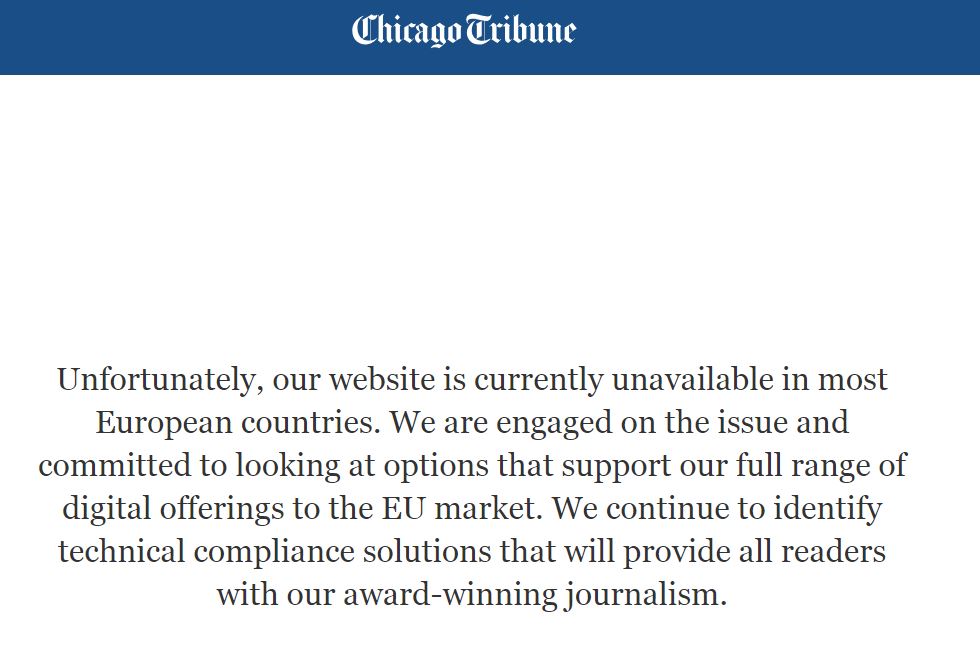The image size is (980, 669).
Task: Click the word "Unfortunately" in the message
Action: [x=156, y=380]
